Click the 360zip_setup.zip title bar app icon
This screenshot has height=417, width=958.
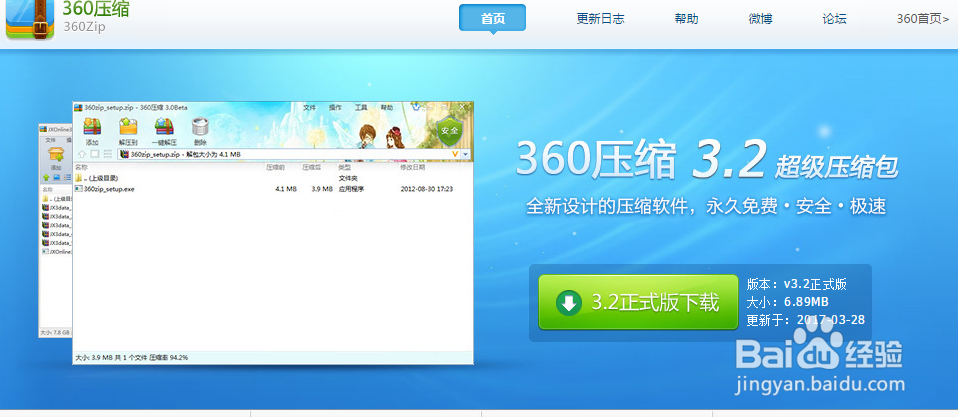[78, 107]
